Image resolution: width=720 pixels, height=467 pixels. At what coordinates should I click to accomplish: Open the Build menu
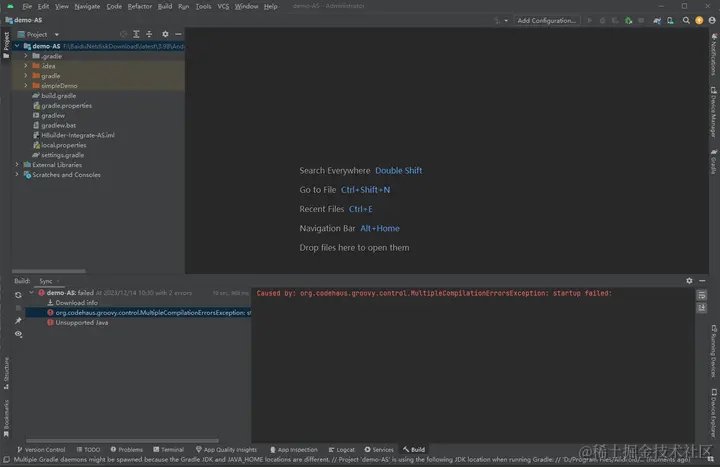165,6
